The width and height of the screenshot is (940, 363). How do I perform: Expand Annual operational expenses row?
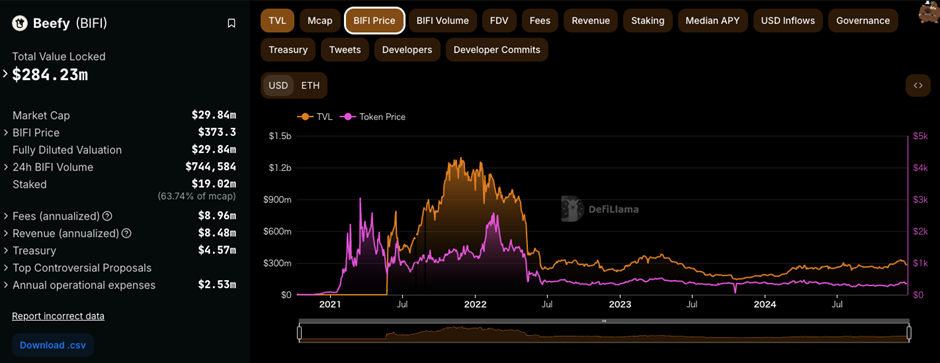6,285
